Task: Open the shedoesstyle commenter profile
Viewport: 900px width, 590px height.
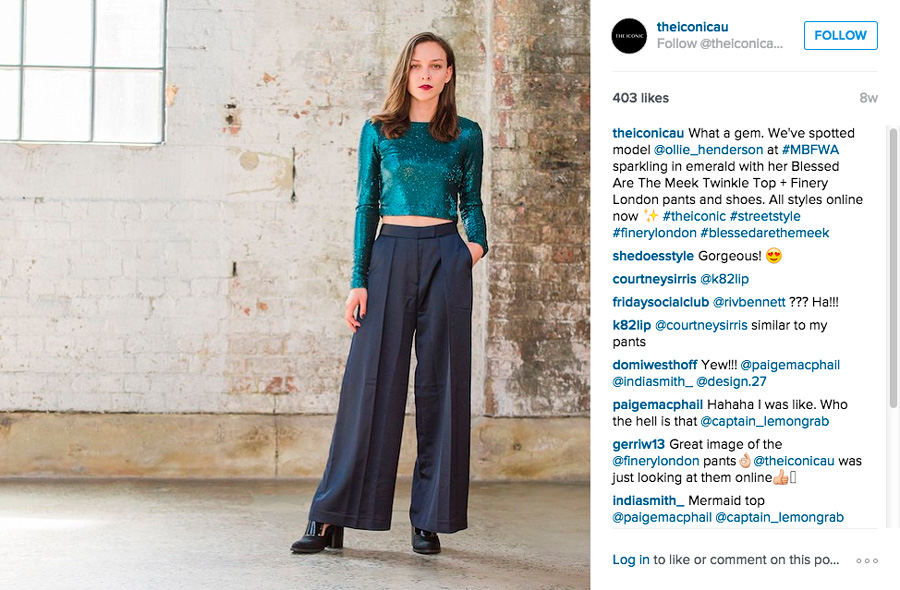Action: click(x=653, y=256)
